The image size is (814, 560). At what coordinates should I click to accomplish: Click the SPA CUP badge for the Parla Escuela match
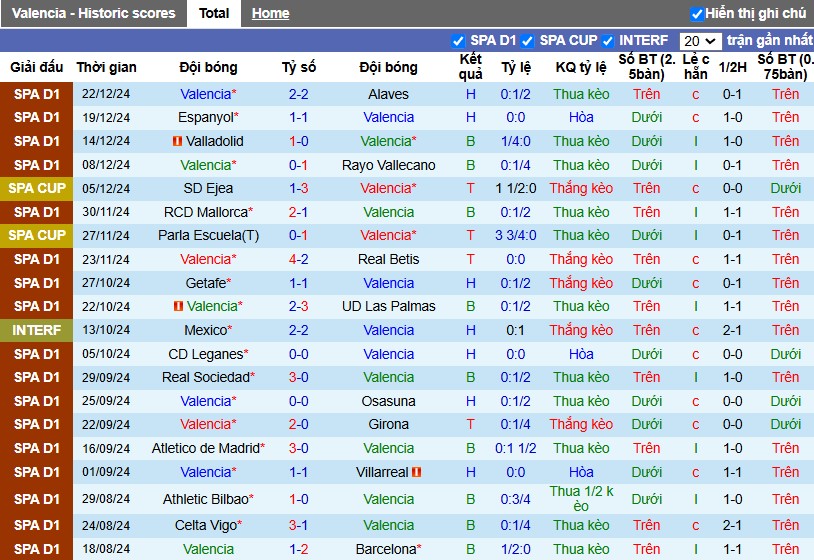point(36,235)
